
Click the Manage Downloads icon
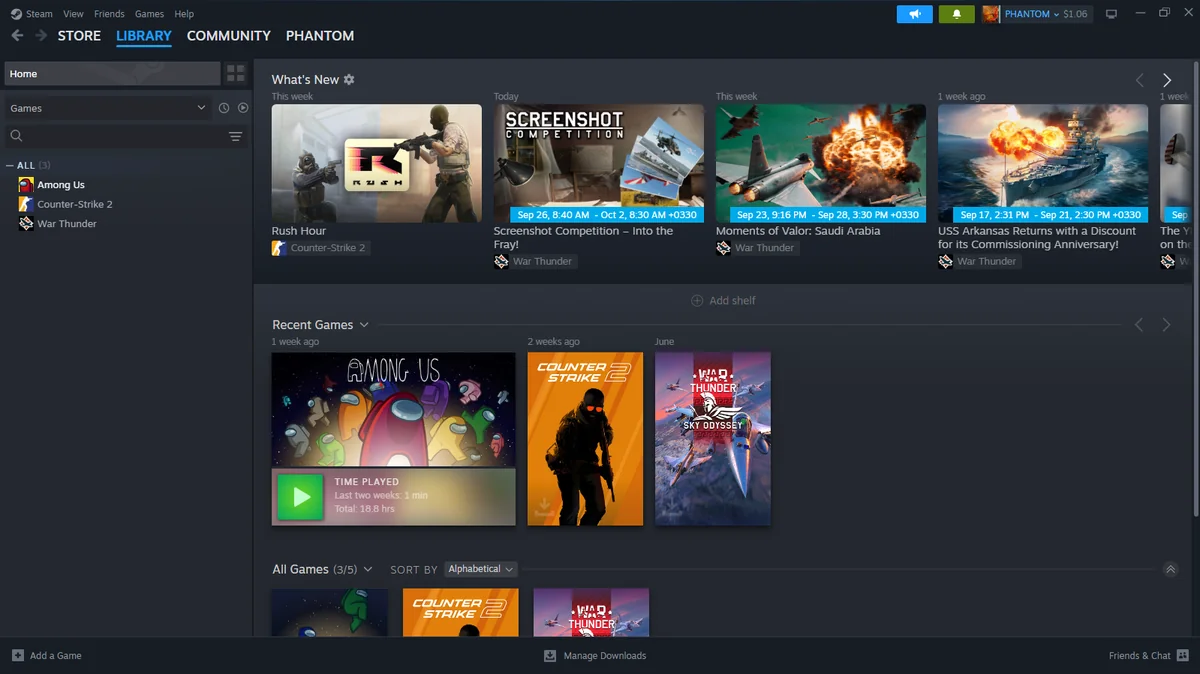click(550, 655)
